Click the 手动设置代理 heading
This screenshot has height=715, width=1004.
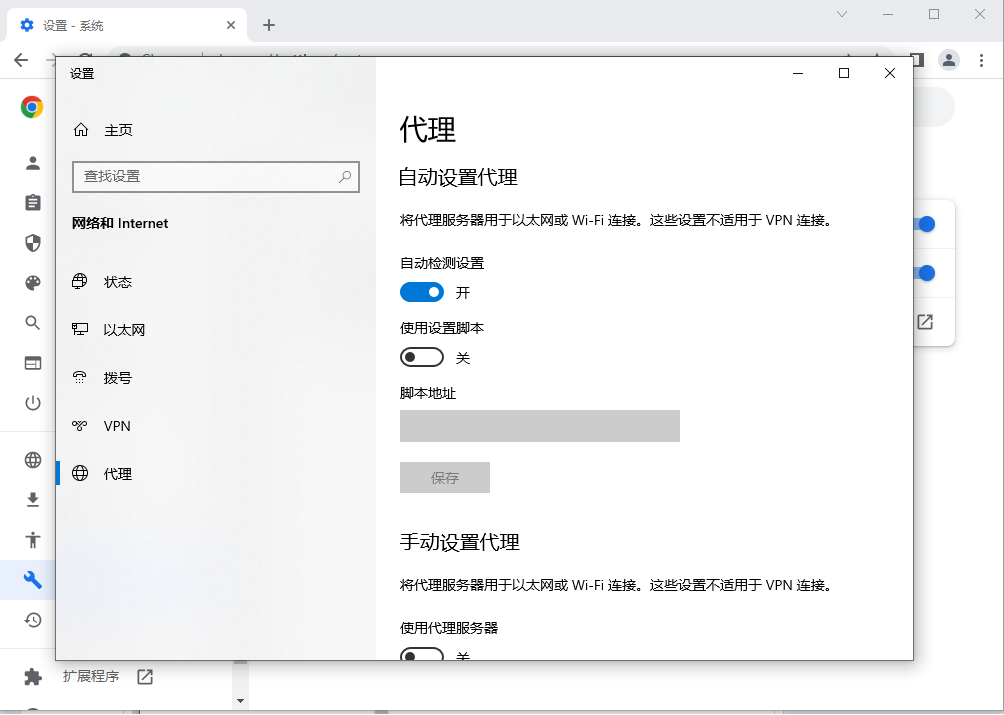click(460, 542)
